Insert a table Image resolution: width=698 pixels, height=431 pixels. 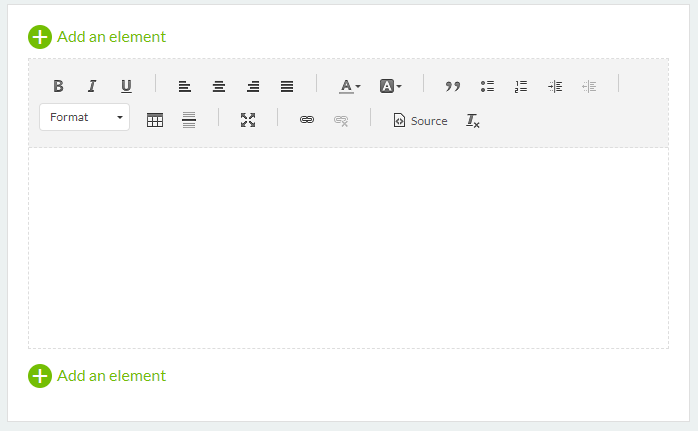click(x=155, y=120)
